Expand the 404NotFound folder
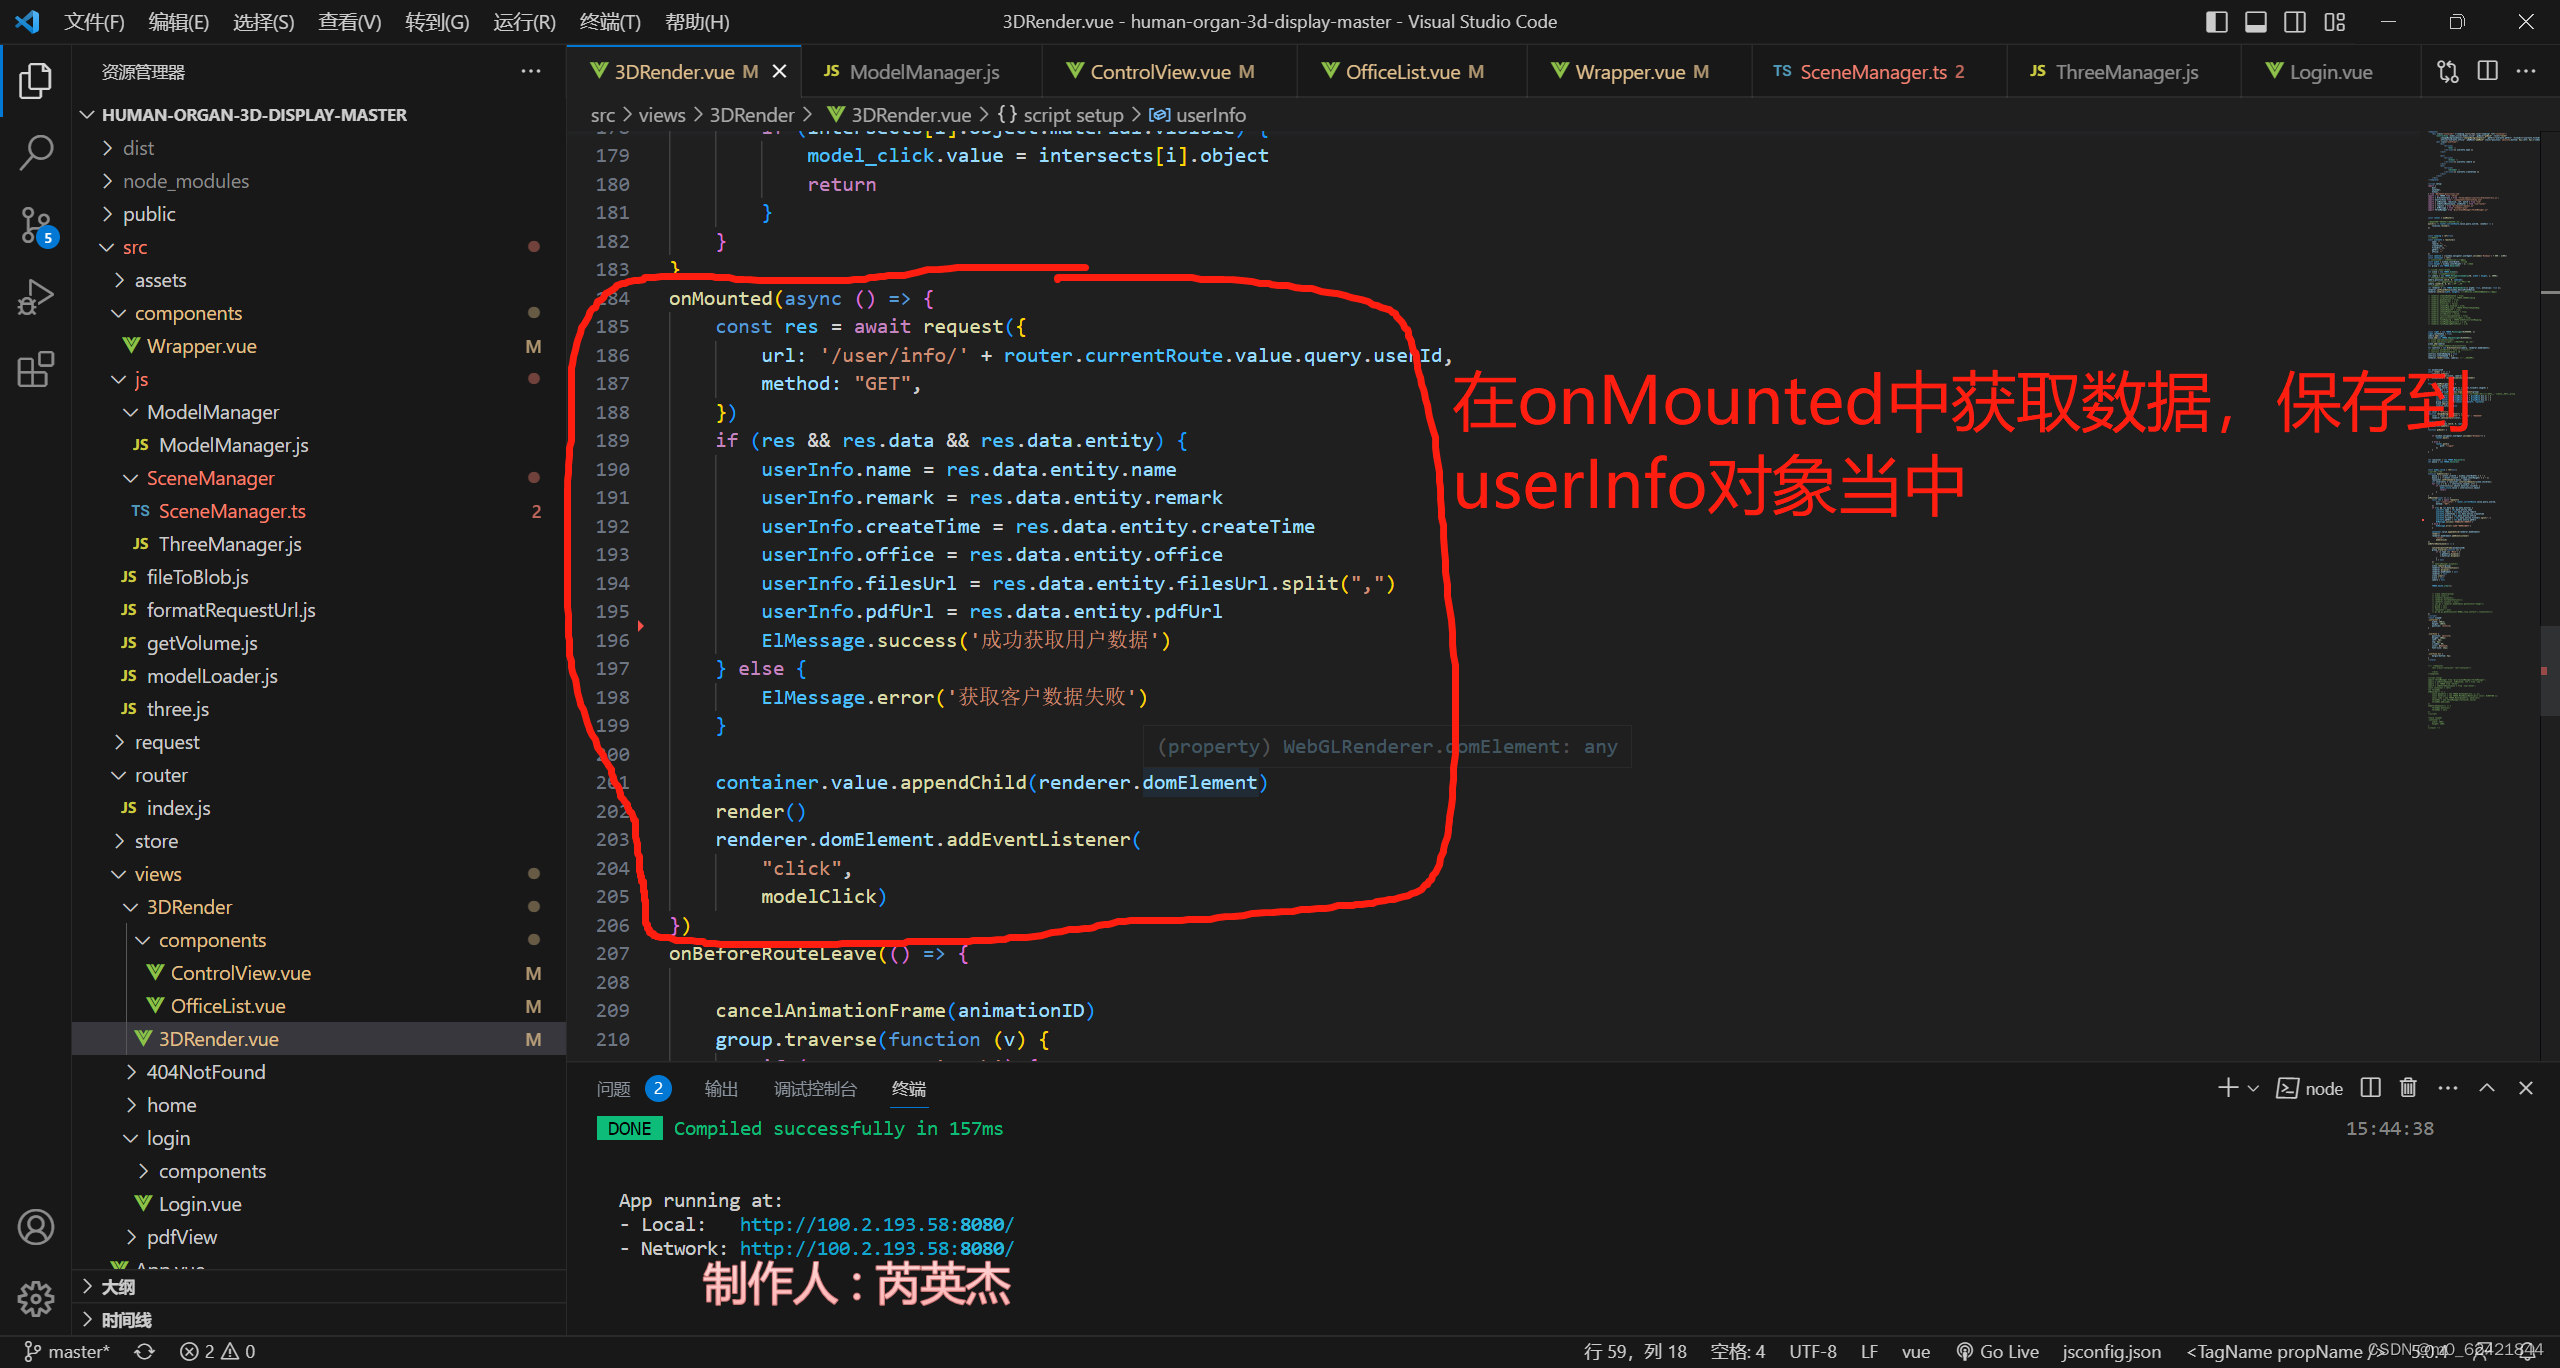 coord(206,1071)
